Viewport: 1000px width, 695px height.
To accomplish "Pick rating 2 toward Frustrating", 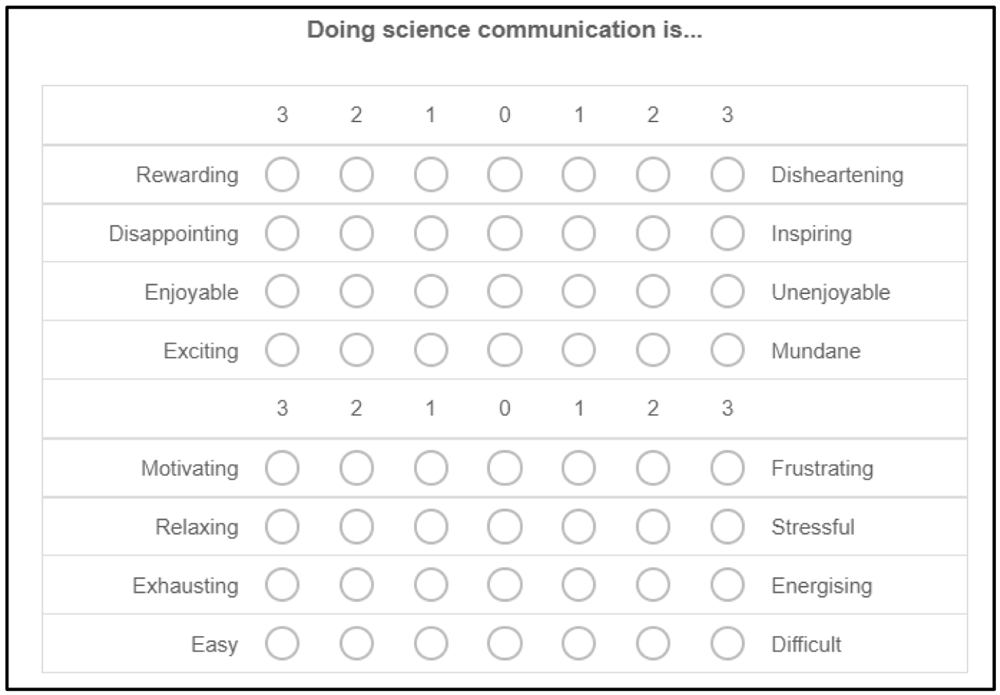I will (652, 468).
